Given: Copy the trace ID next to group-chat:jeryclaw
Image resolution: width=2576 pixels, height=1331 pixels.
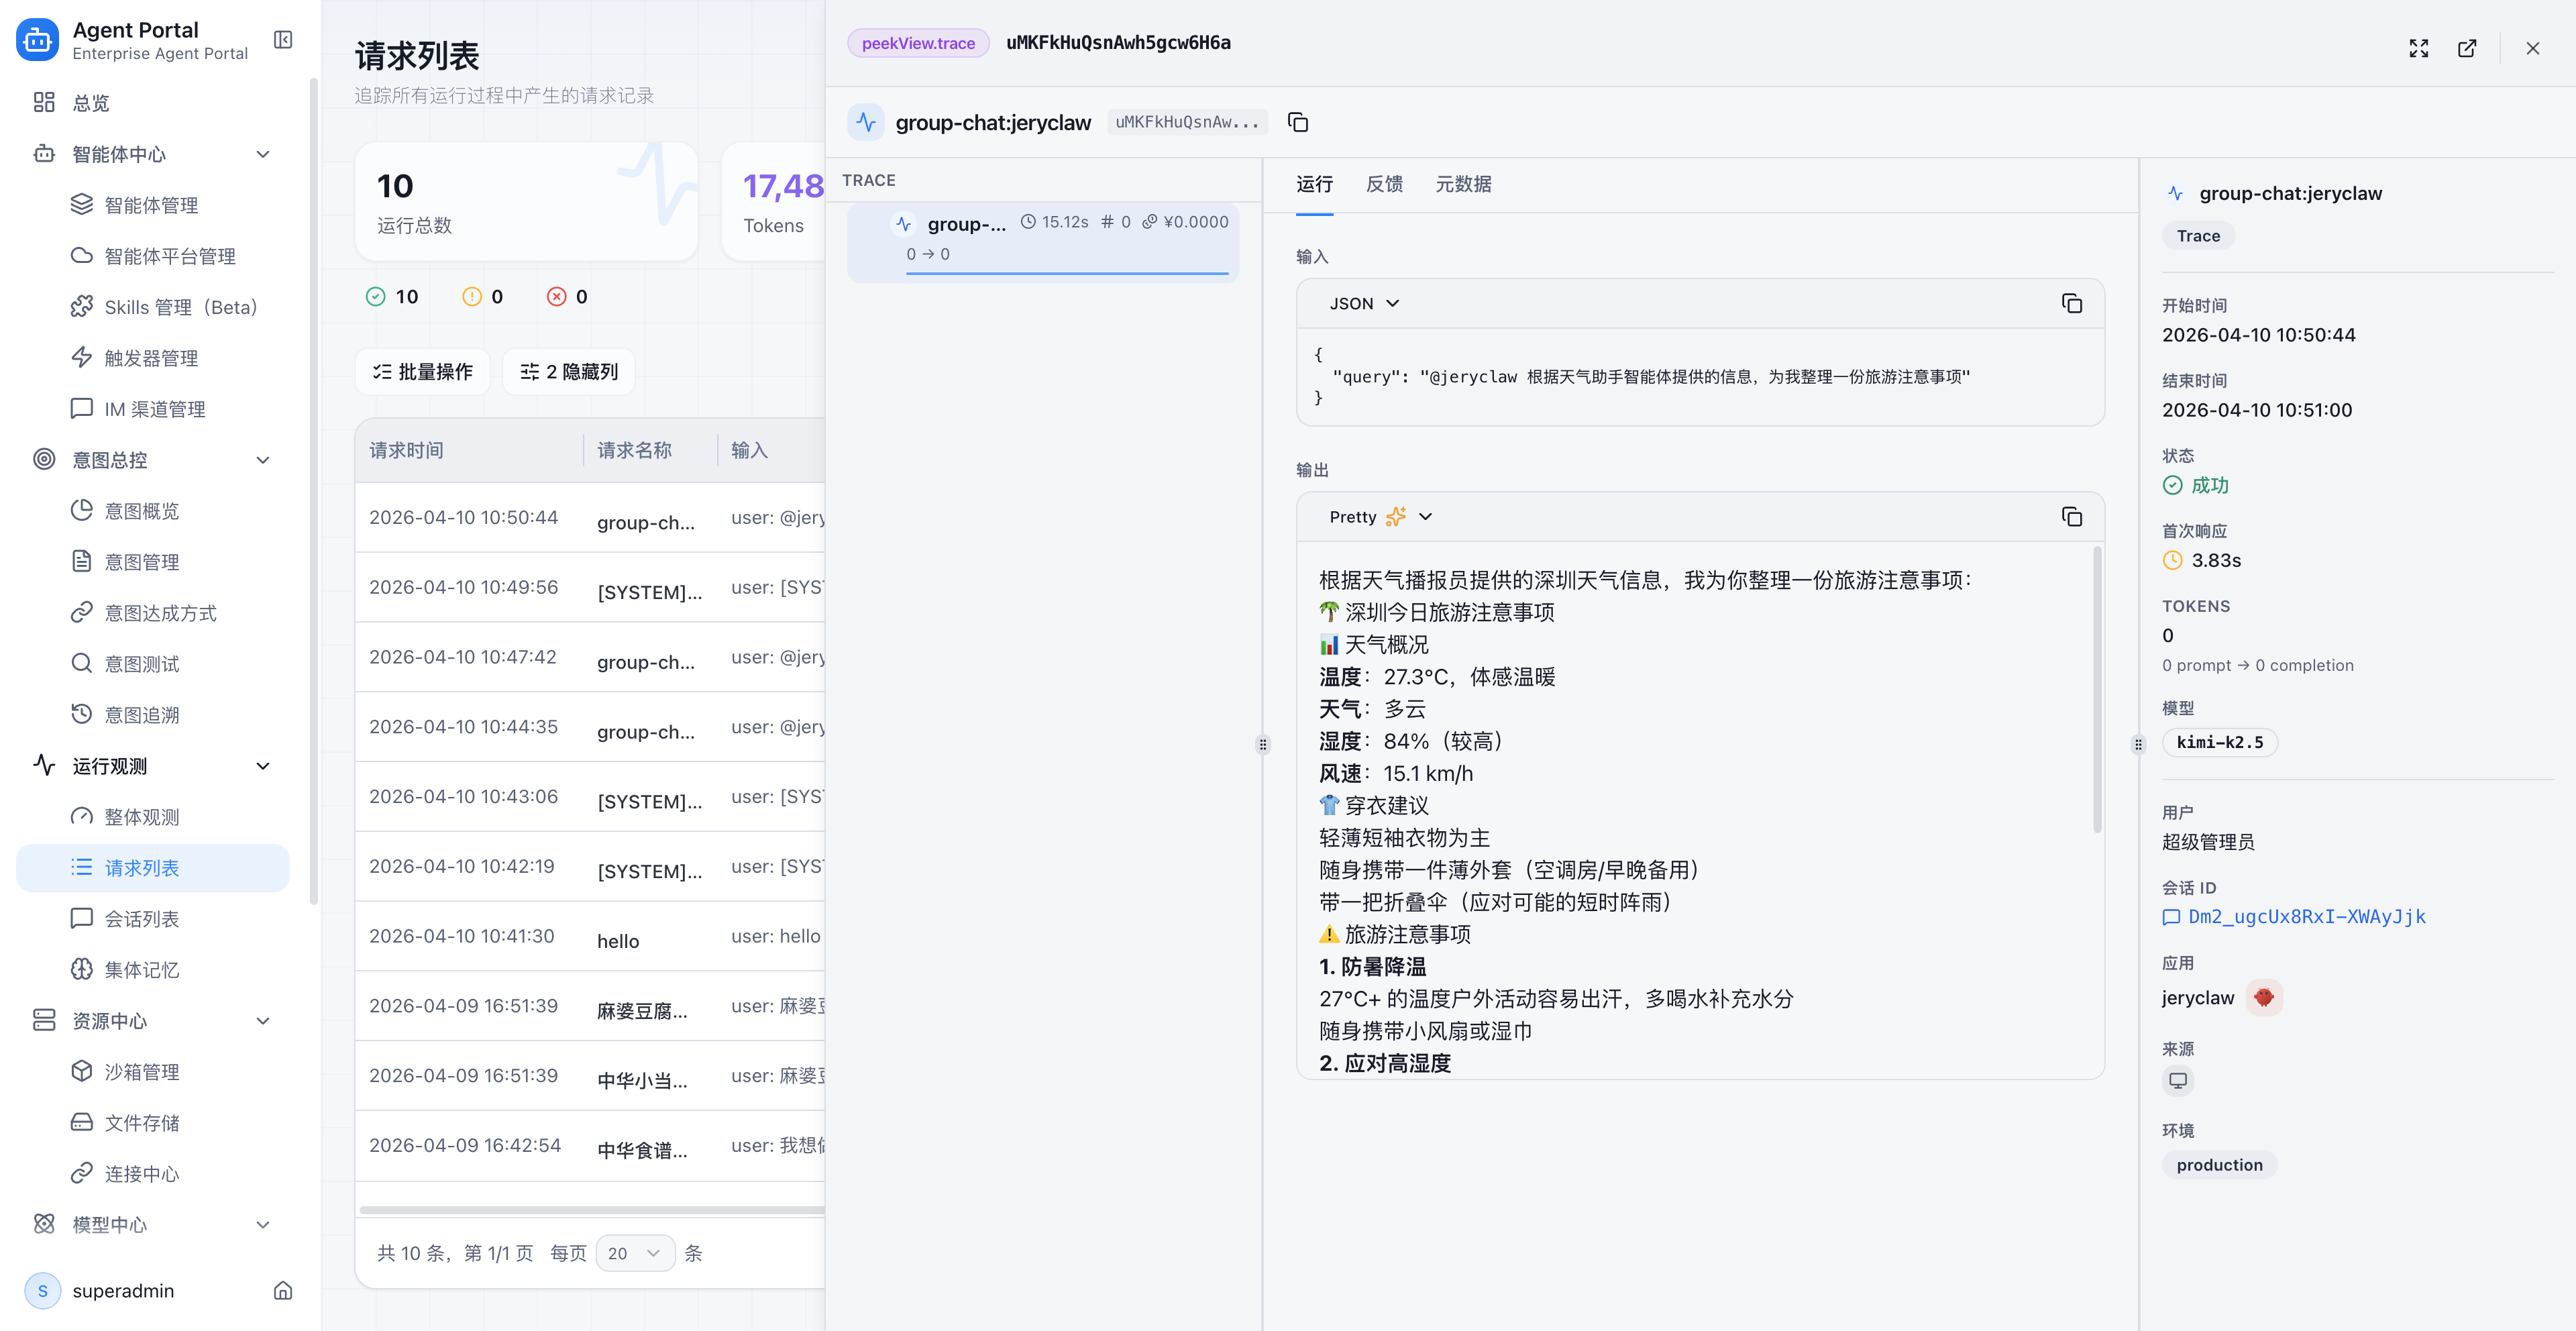Looking at the screenshot, I should pyautogui.click(x=1297, y=122).
